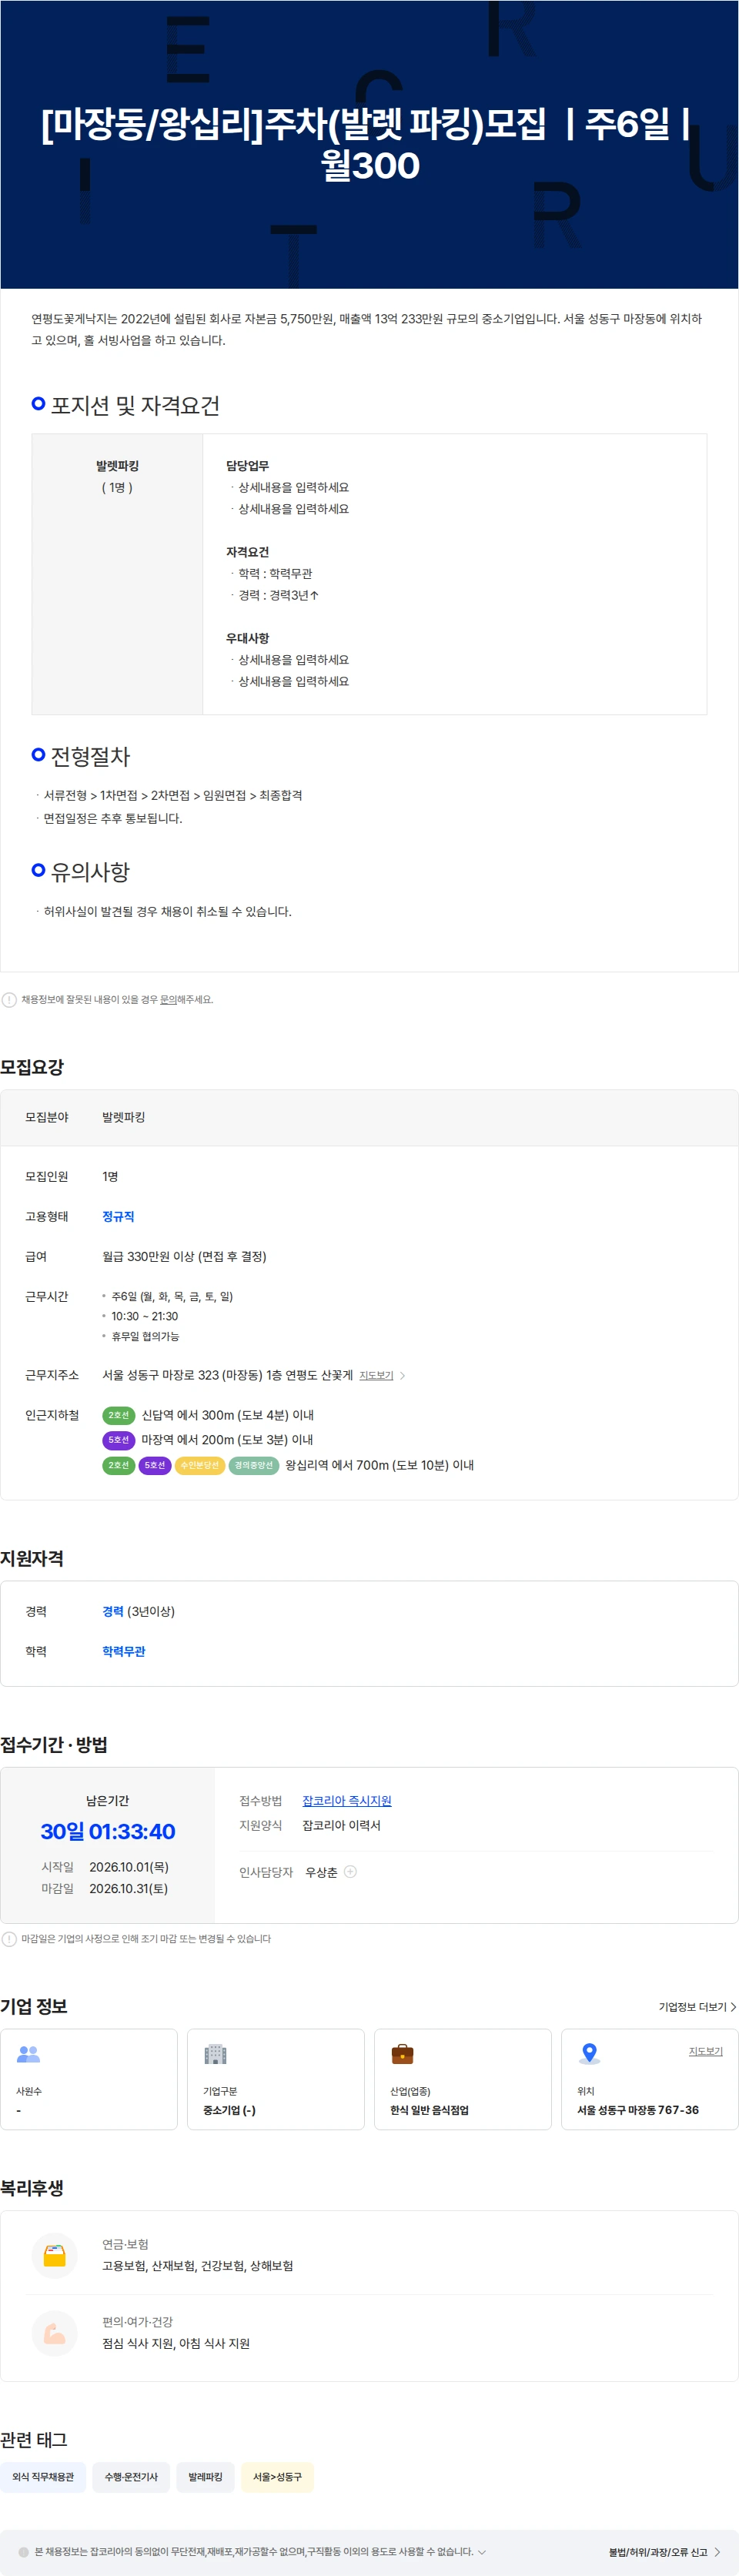739x2576 pixels.
Task: Click the 정규직 employment type text
Action: 118,1216
